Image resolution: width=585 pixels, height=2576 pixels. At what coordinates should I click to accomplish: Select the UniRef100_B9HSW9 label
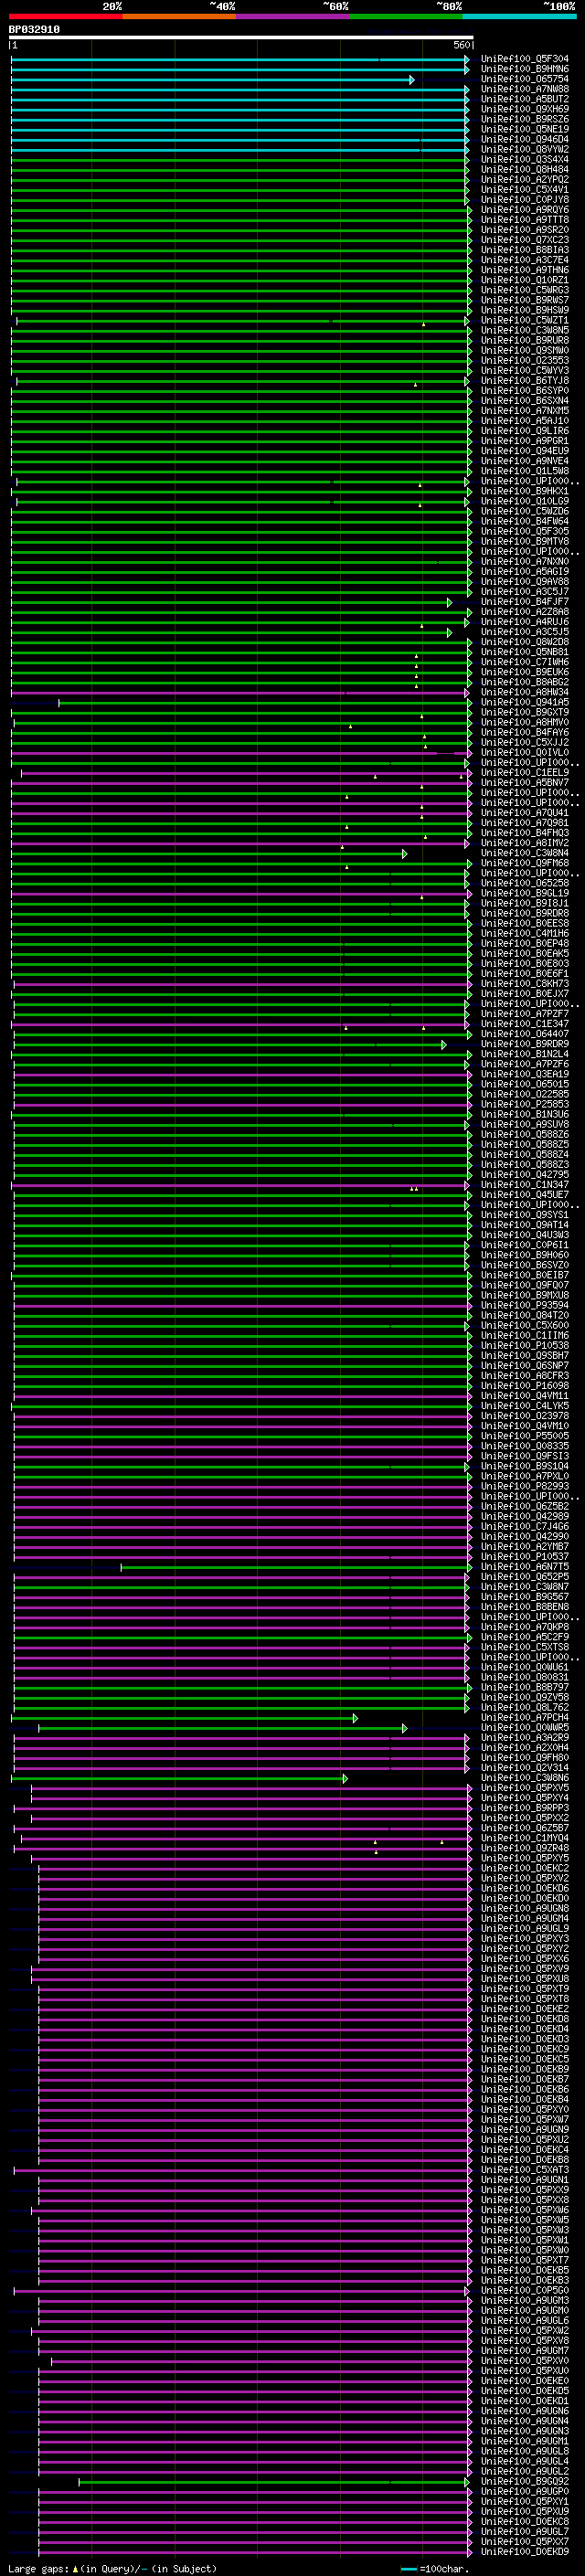coord(525,310)
